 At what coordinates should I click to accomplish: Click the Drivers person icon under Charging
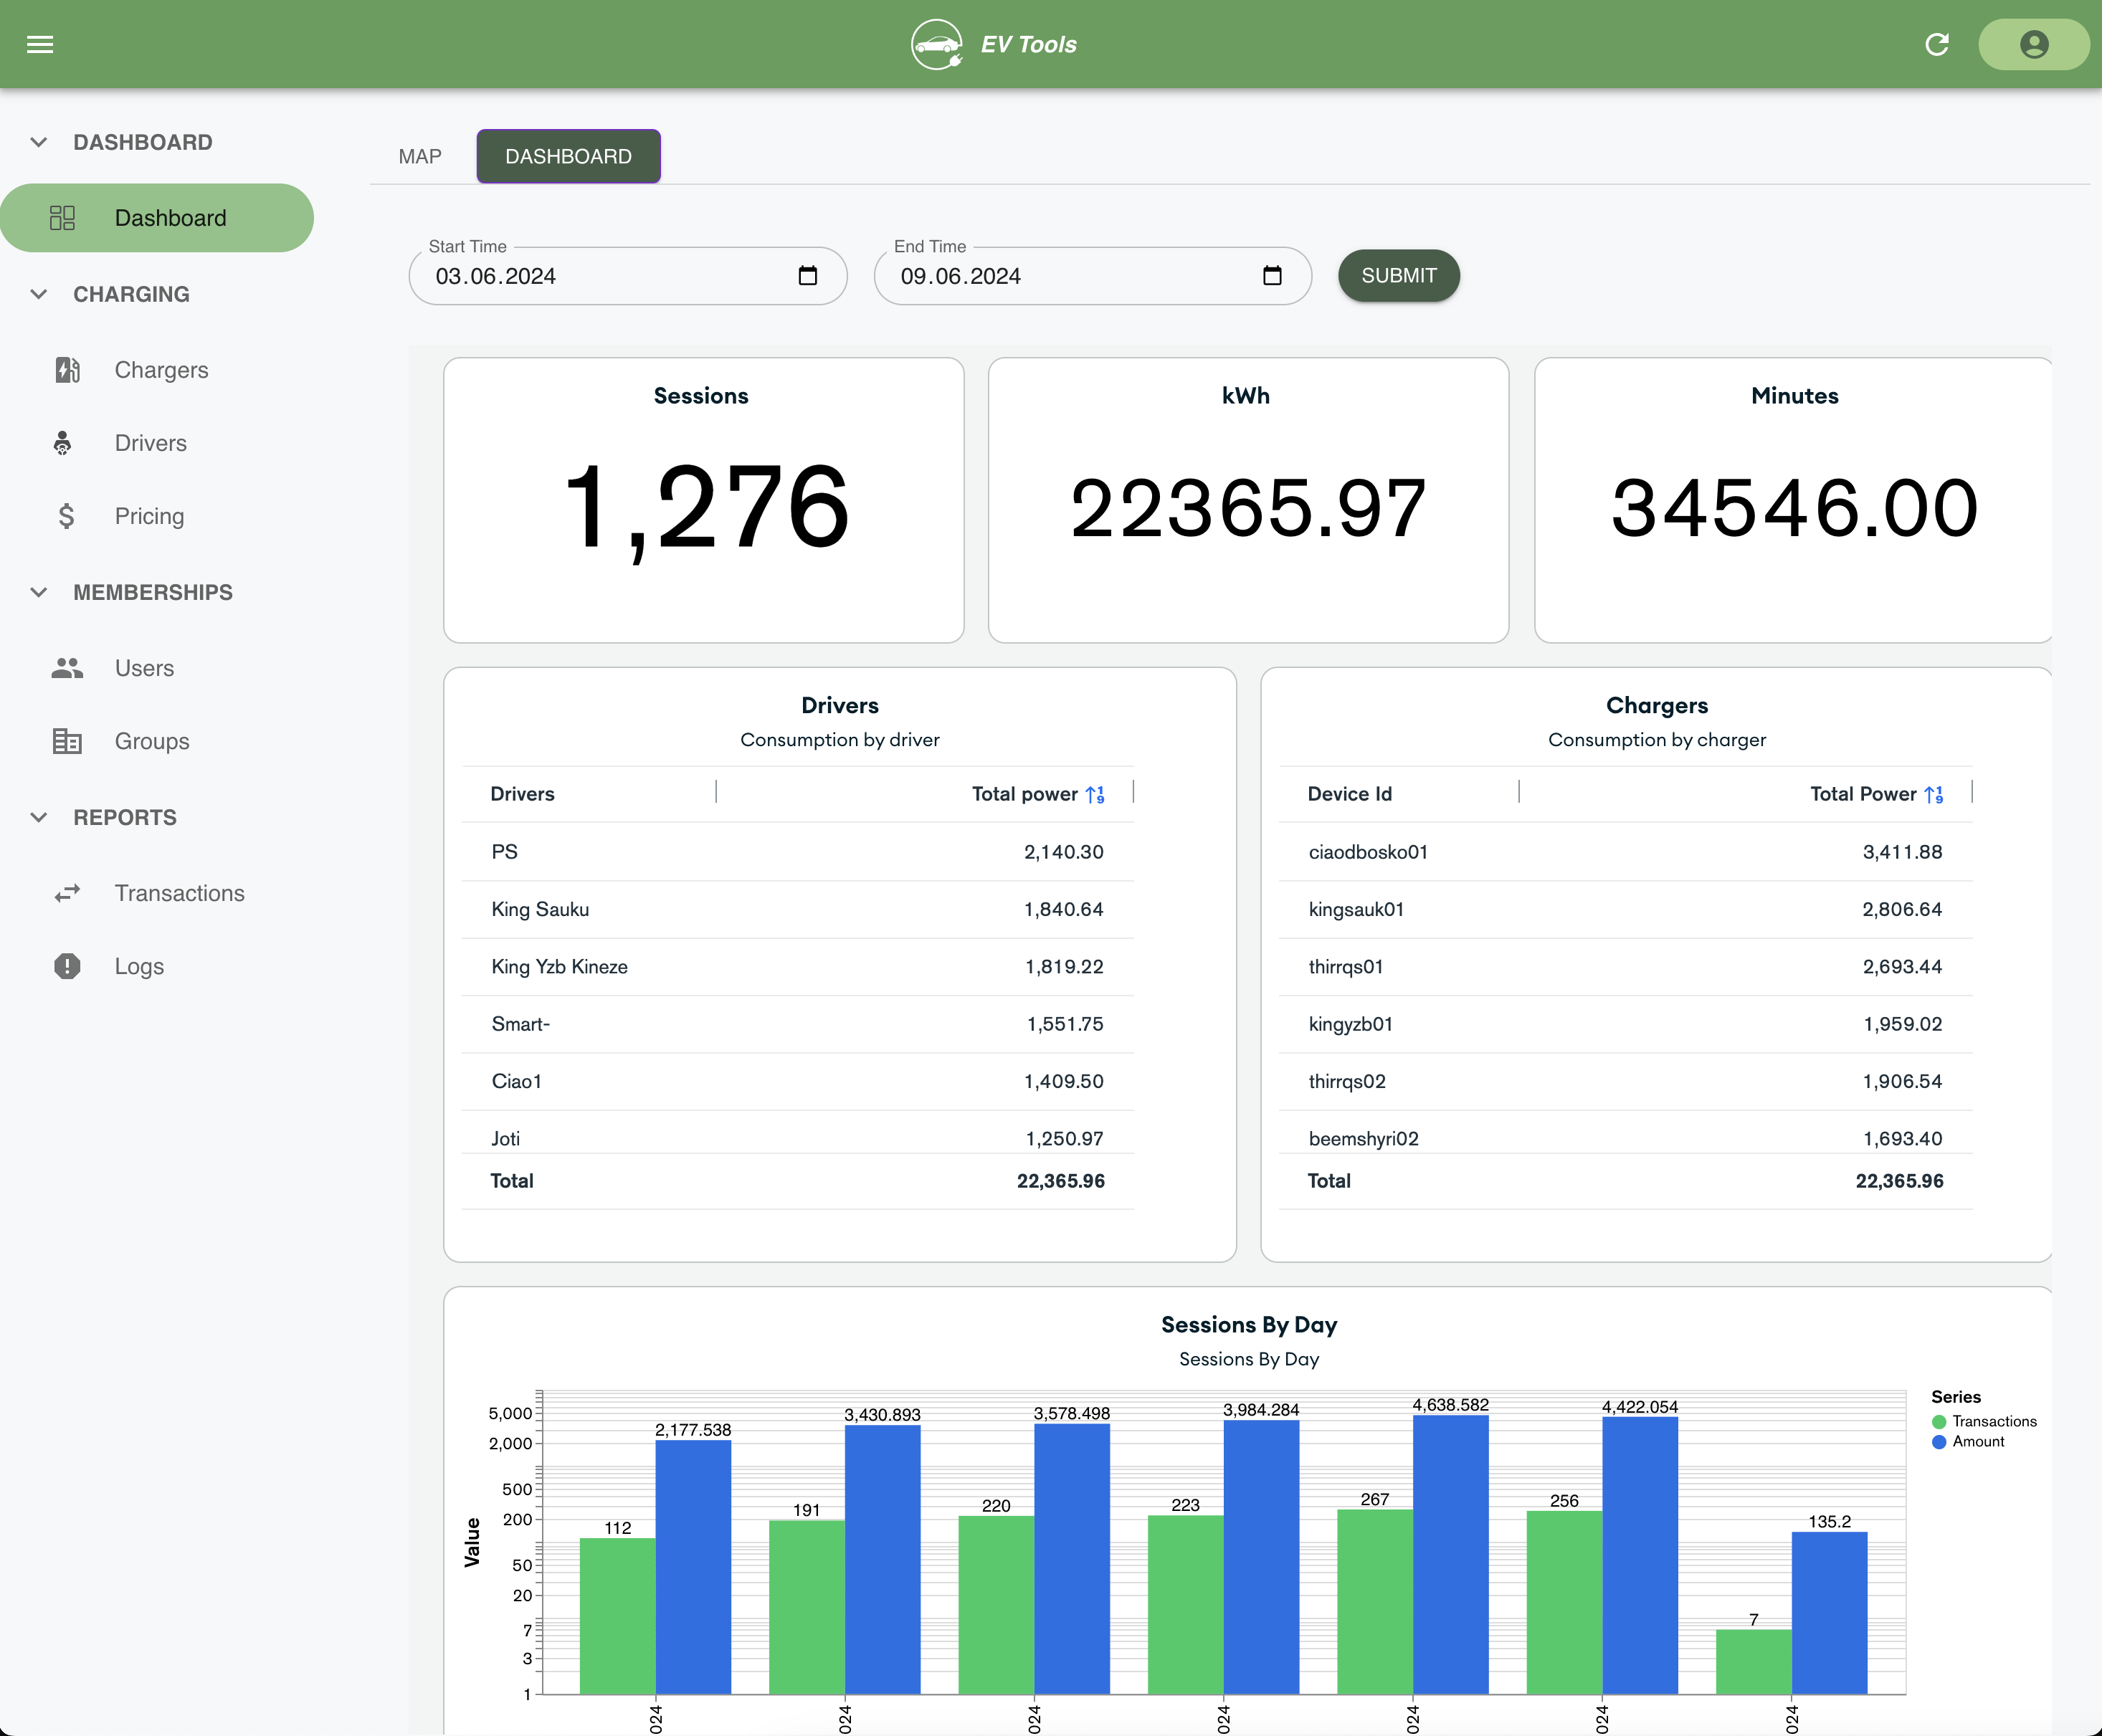(64, 443)
